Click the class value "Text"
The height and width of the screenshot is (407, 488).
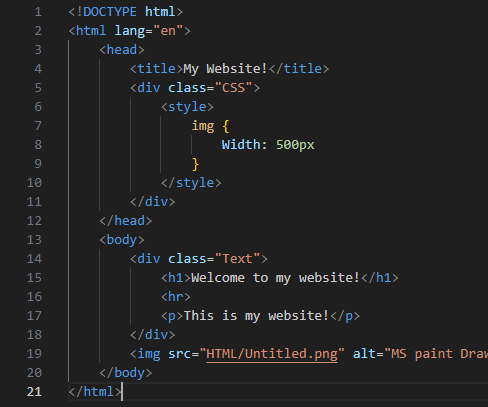tap(237, 259)
